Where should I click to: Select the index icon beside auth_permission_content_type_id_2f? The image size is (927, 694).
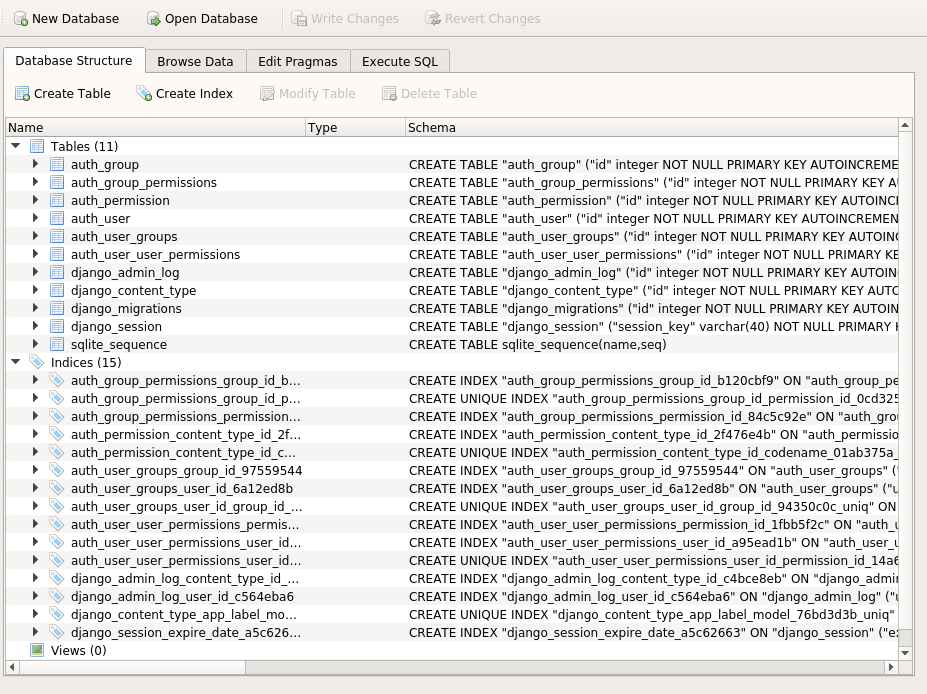(x=57, y=434)
